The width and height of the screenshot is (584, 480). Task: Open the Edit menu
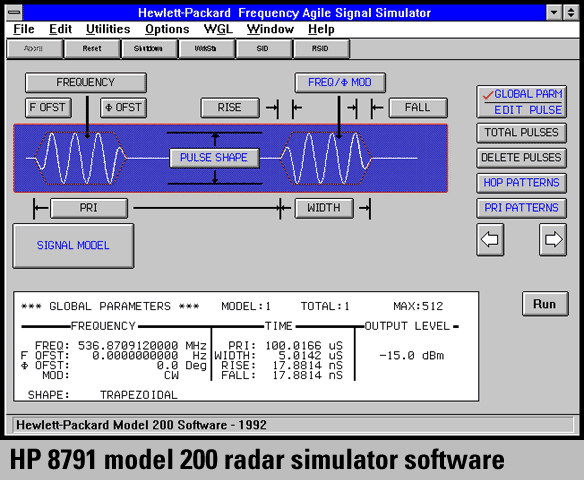(x=60, y=29)
